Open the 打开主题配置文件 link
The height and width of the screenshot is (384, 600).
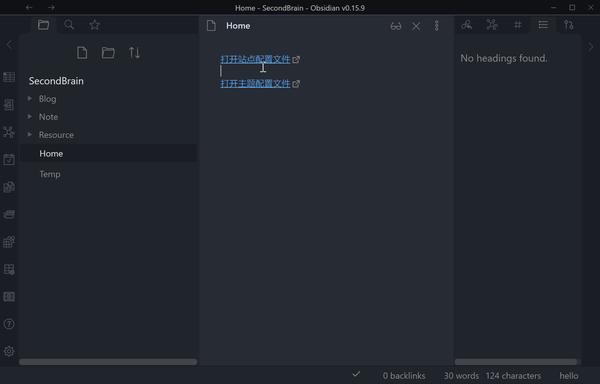point(255,83)
